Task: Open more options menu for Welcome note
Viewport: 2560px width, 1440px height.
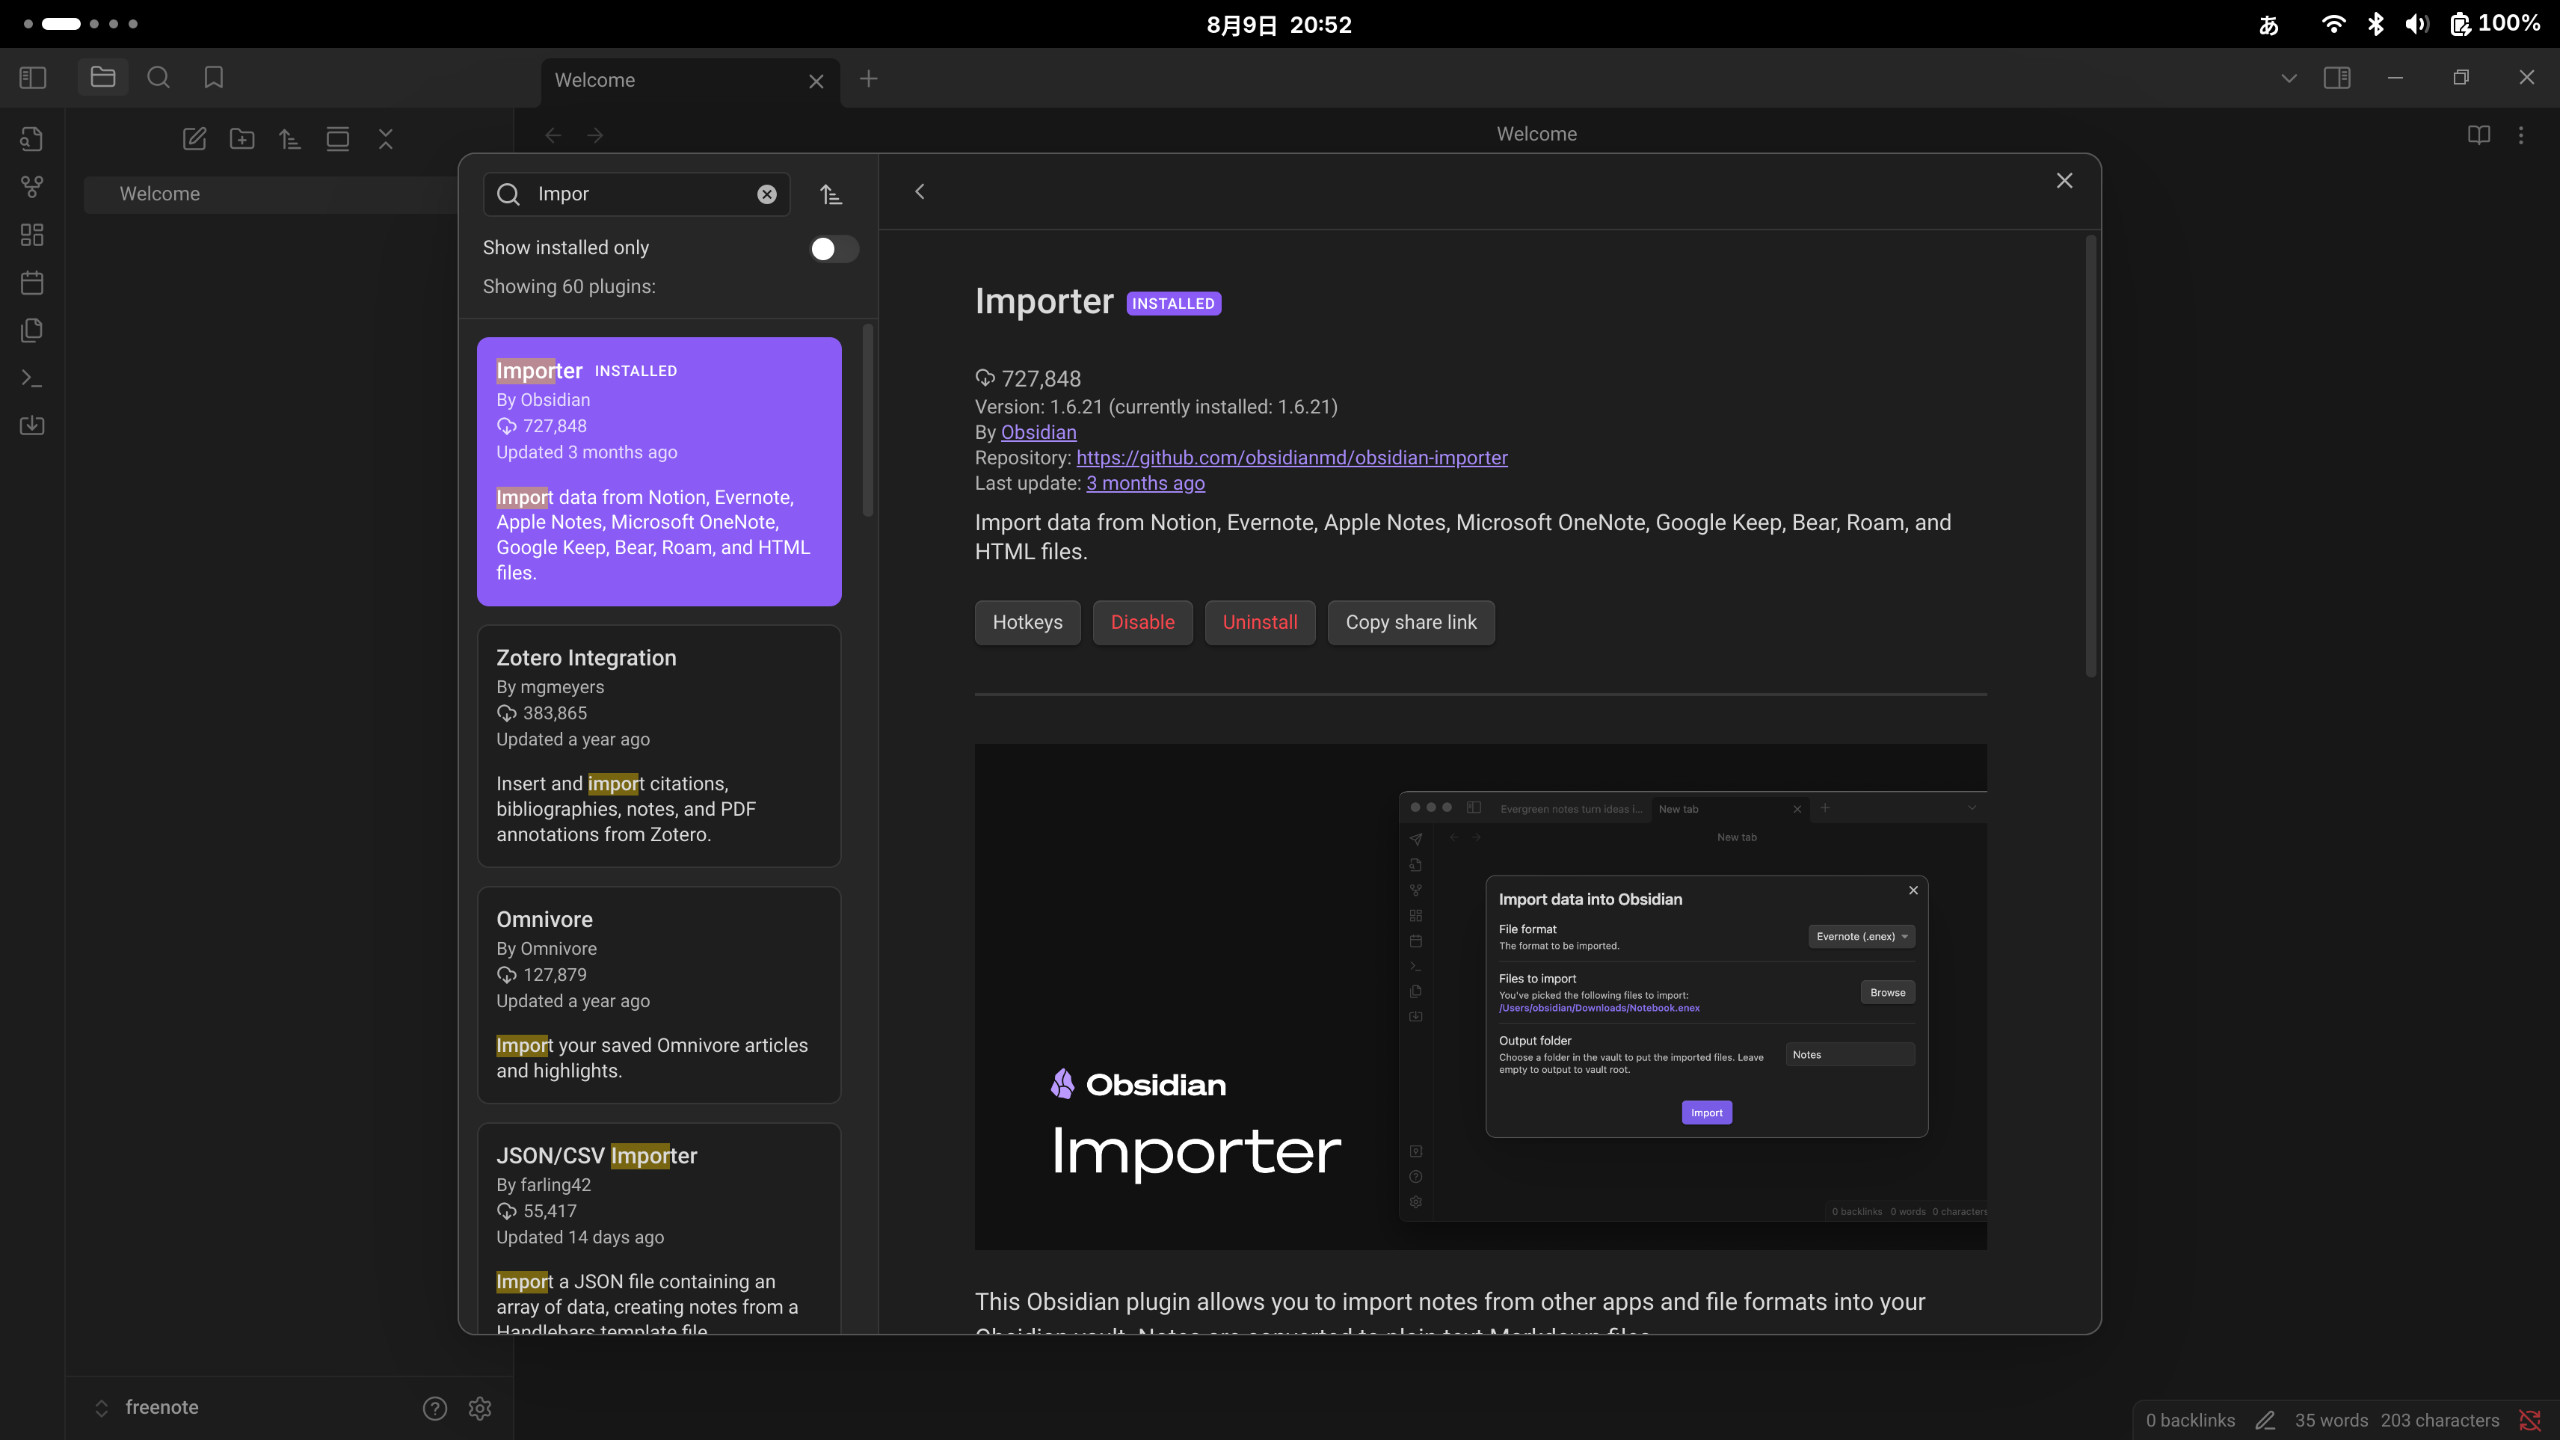Action: click(x=2521, y=135)
